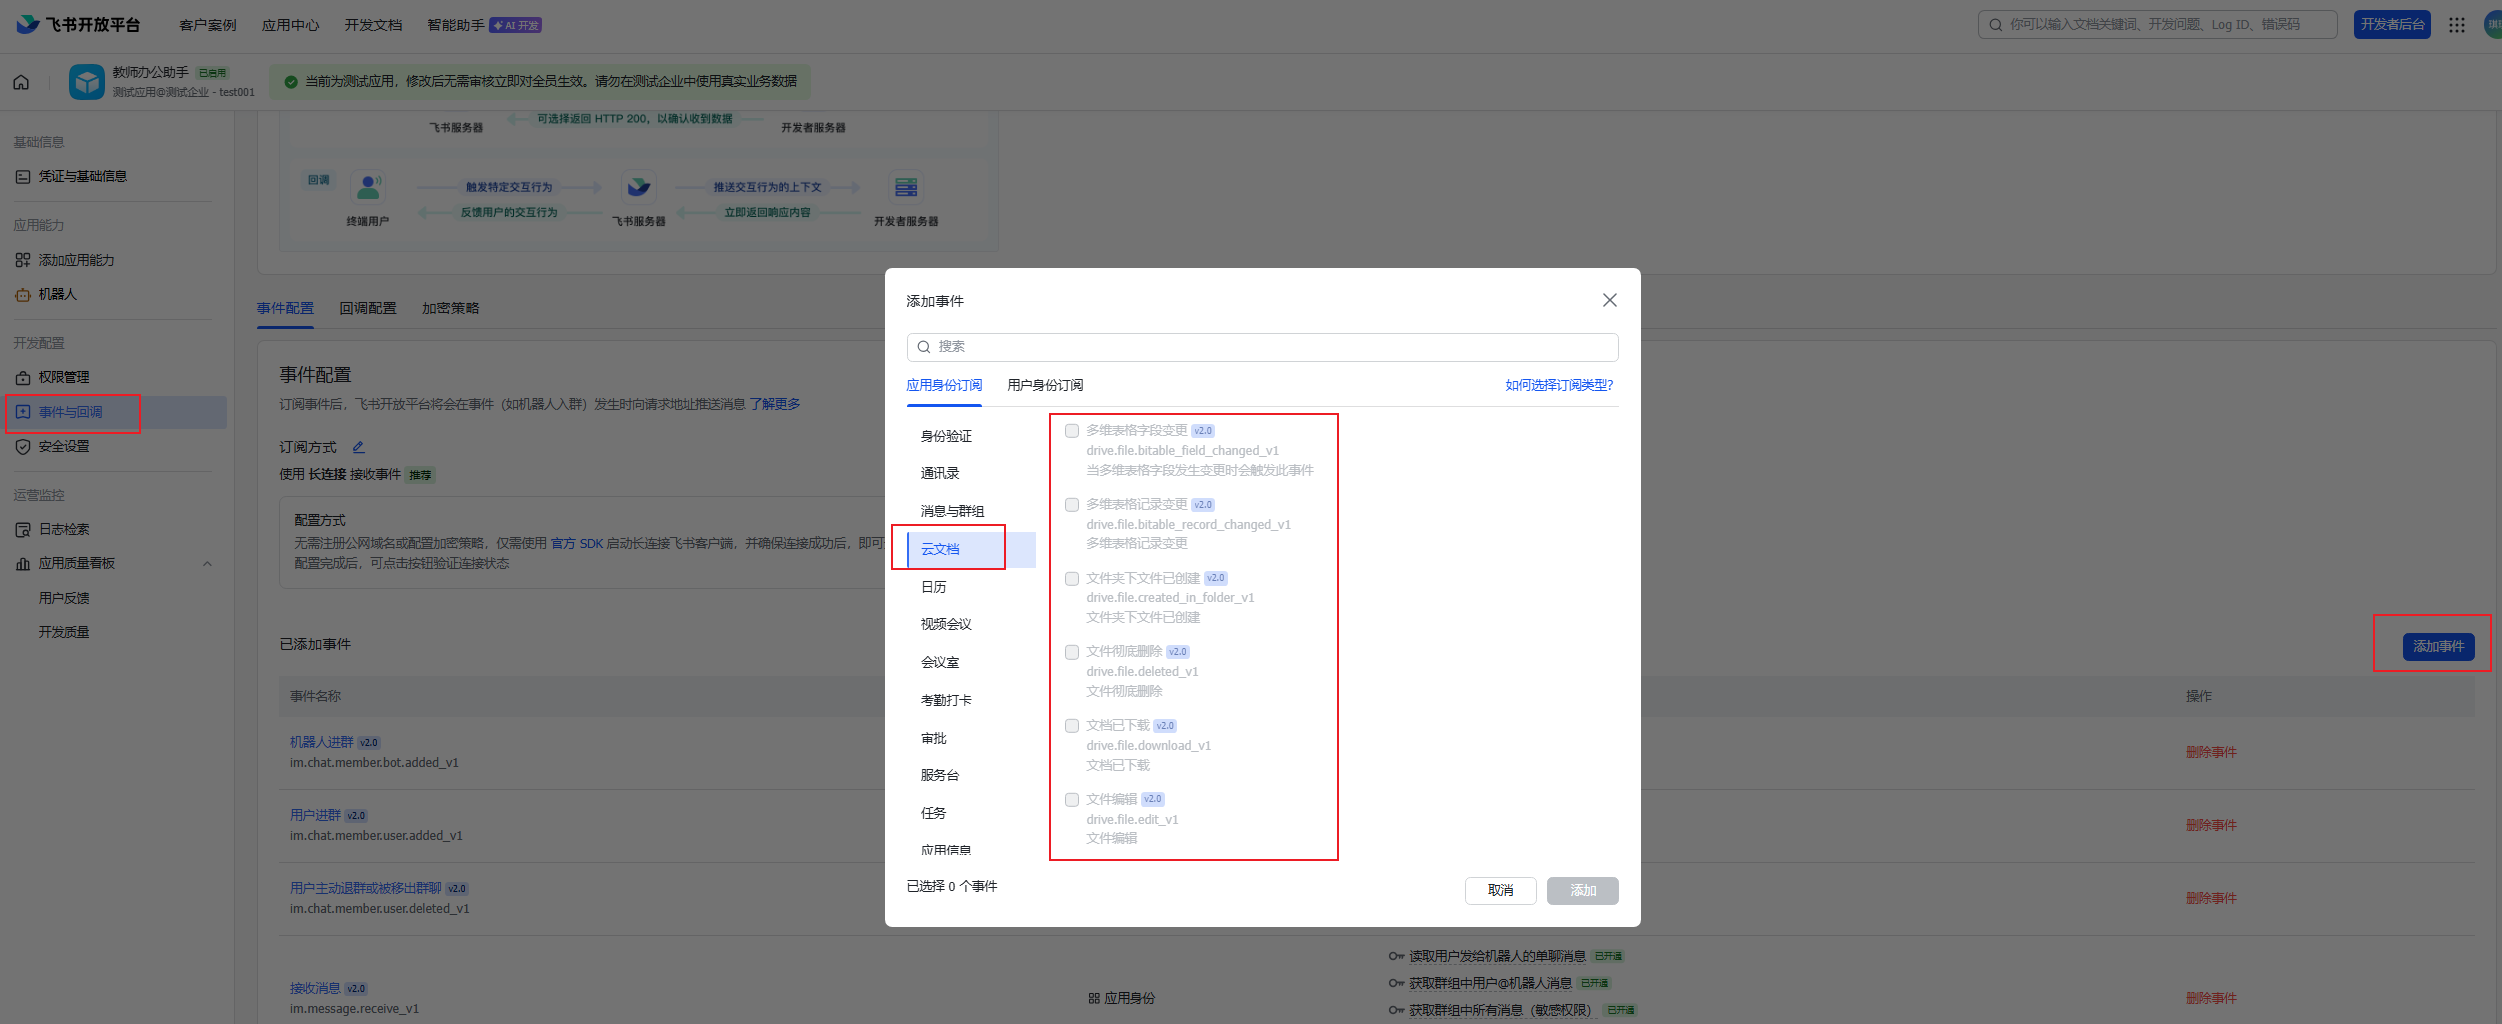
Task: Collapse the 应用质量看板 section chevron
Action: point(207,563)
